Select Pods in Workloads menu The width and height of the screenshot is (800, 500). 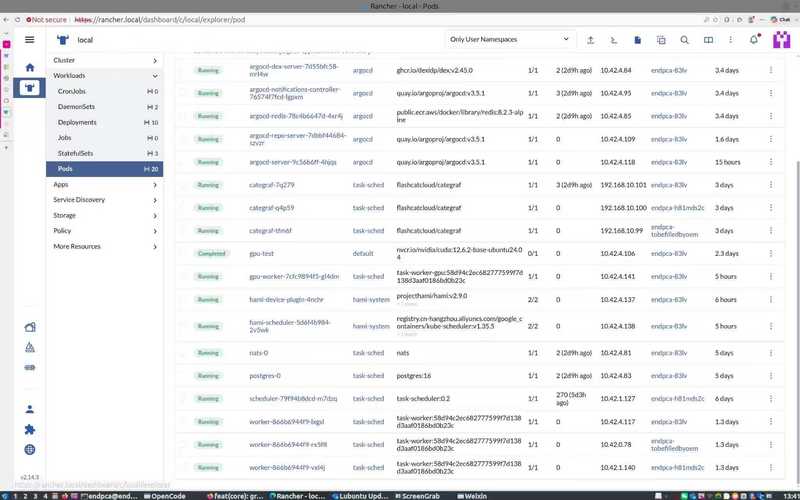coord(105,169)
